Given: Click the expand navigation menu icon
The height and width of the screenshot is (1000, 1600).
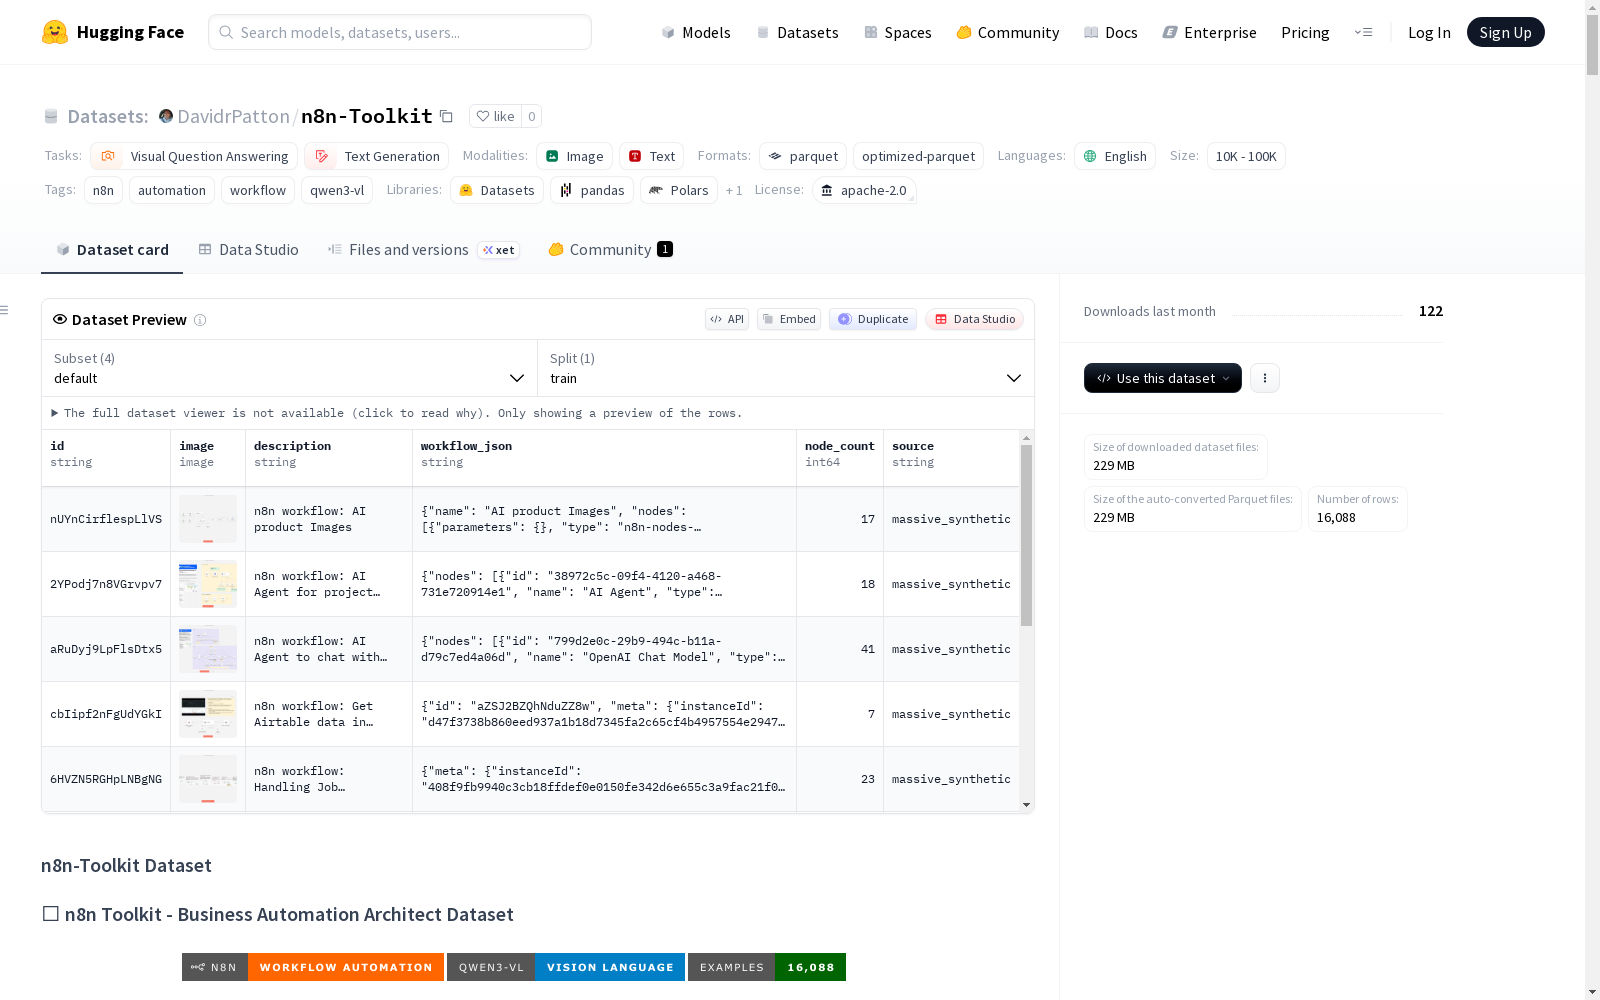Looking at the screenshot, I should click(x=1363, y=32).
